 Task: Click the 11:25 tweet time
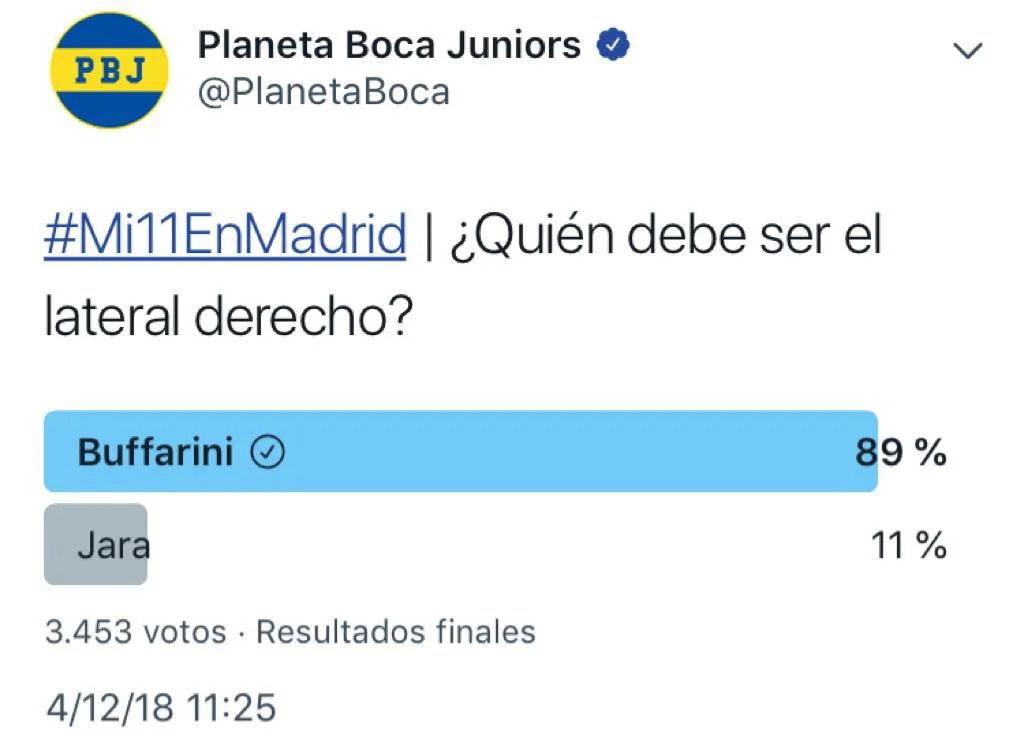click(231, 708)
